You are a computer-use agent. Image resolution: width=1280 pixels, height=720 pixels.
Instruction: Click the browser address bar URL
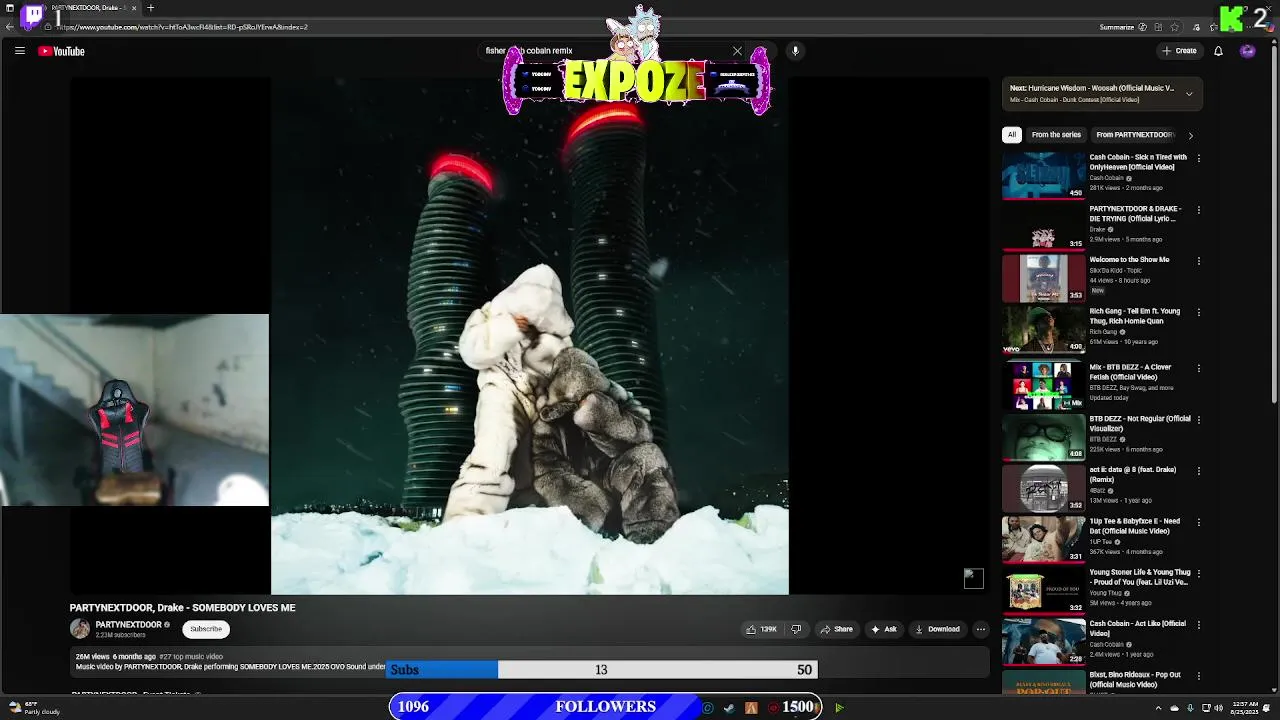(x=185, y=27)
